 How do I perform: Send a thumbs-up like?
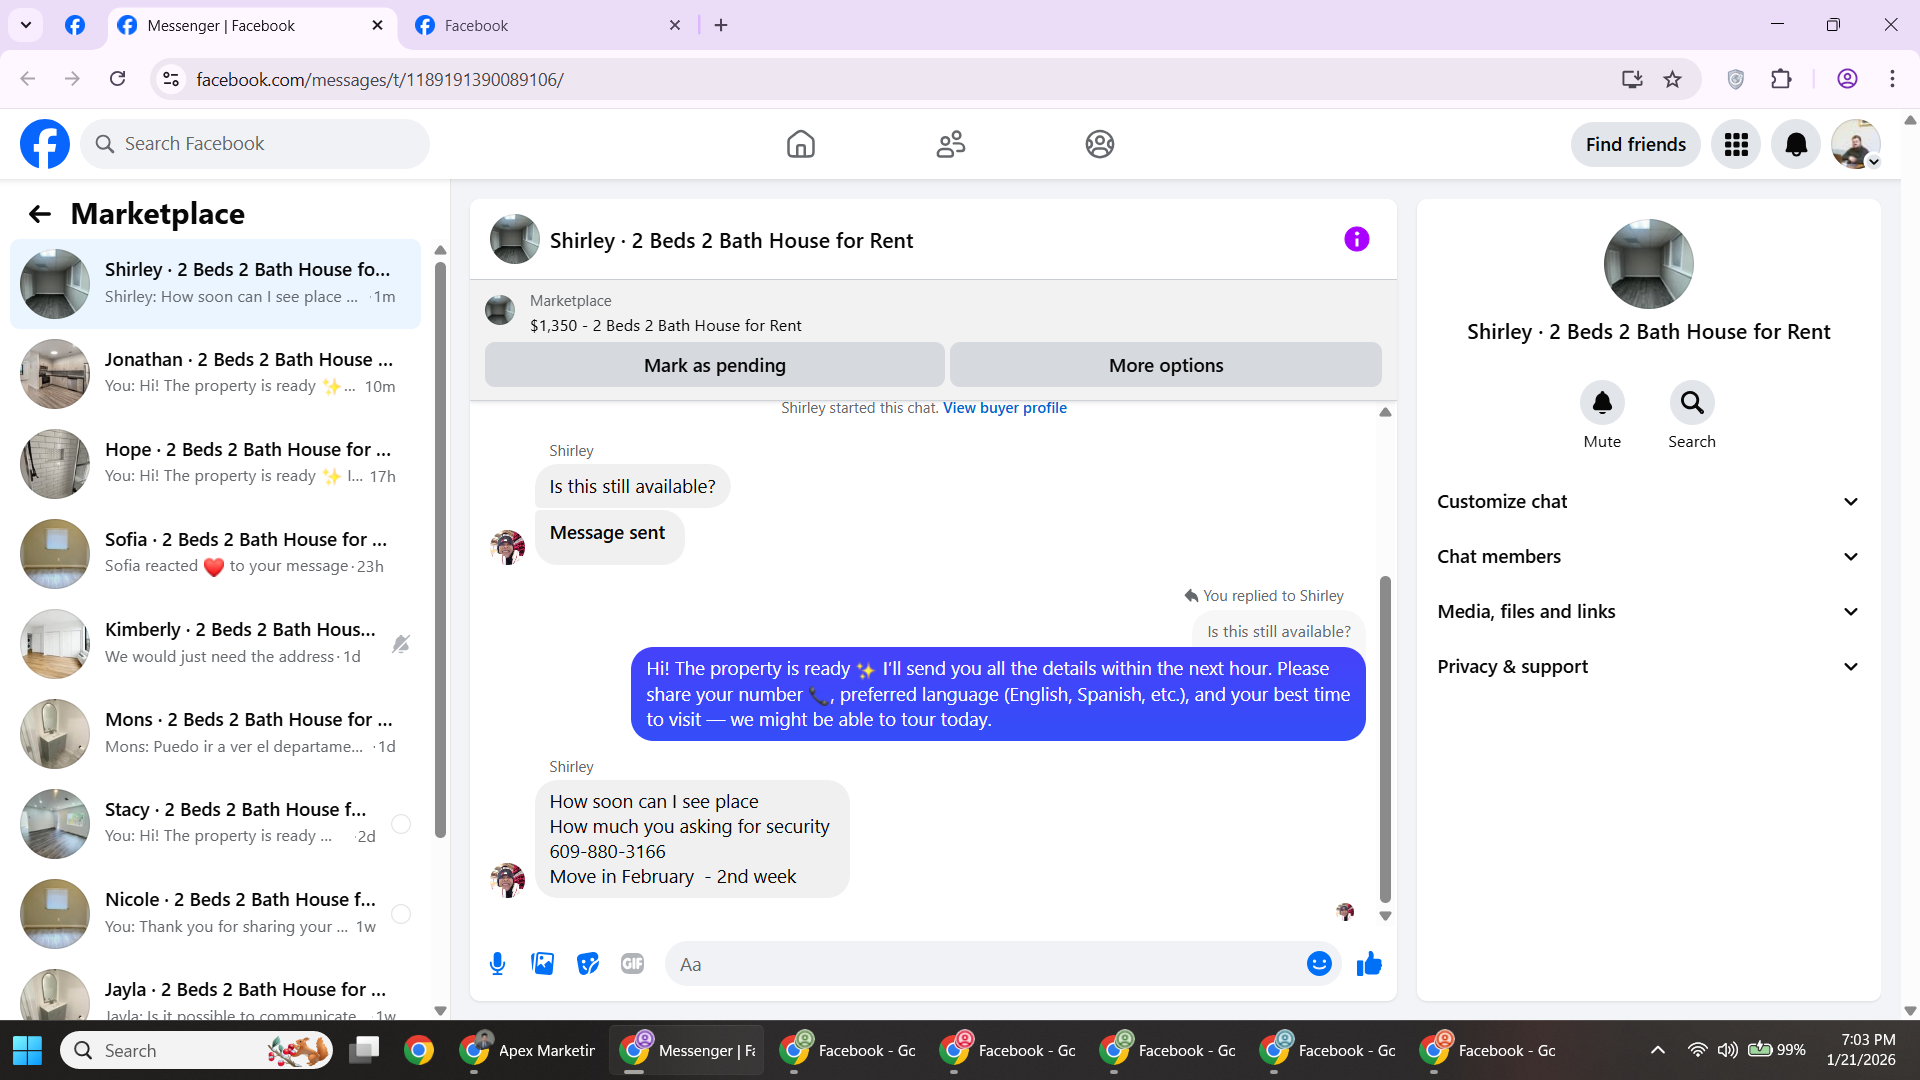[1369, 964]
